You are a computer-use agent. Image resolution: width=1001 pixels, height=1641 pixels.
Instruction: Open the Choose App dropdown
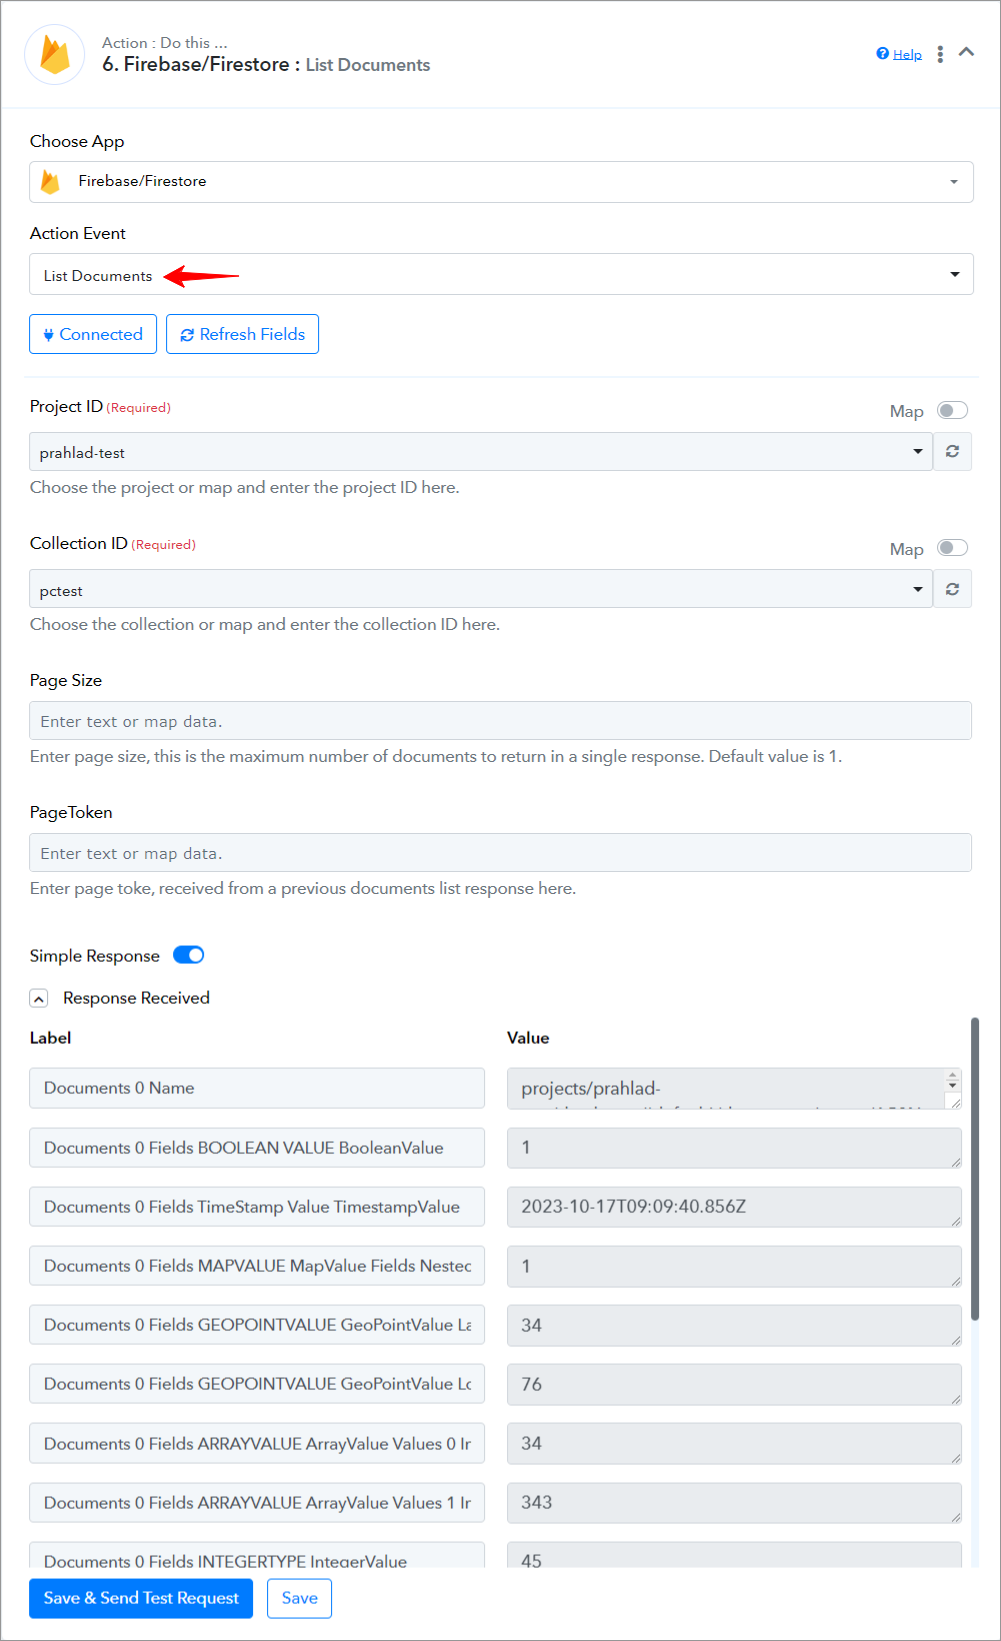501,182
